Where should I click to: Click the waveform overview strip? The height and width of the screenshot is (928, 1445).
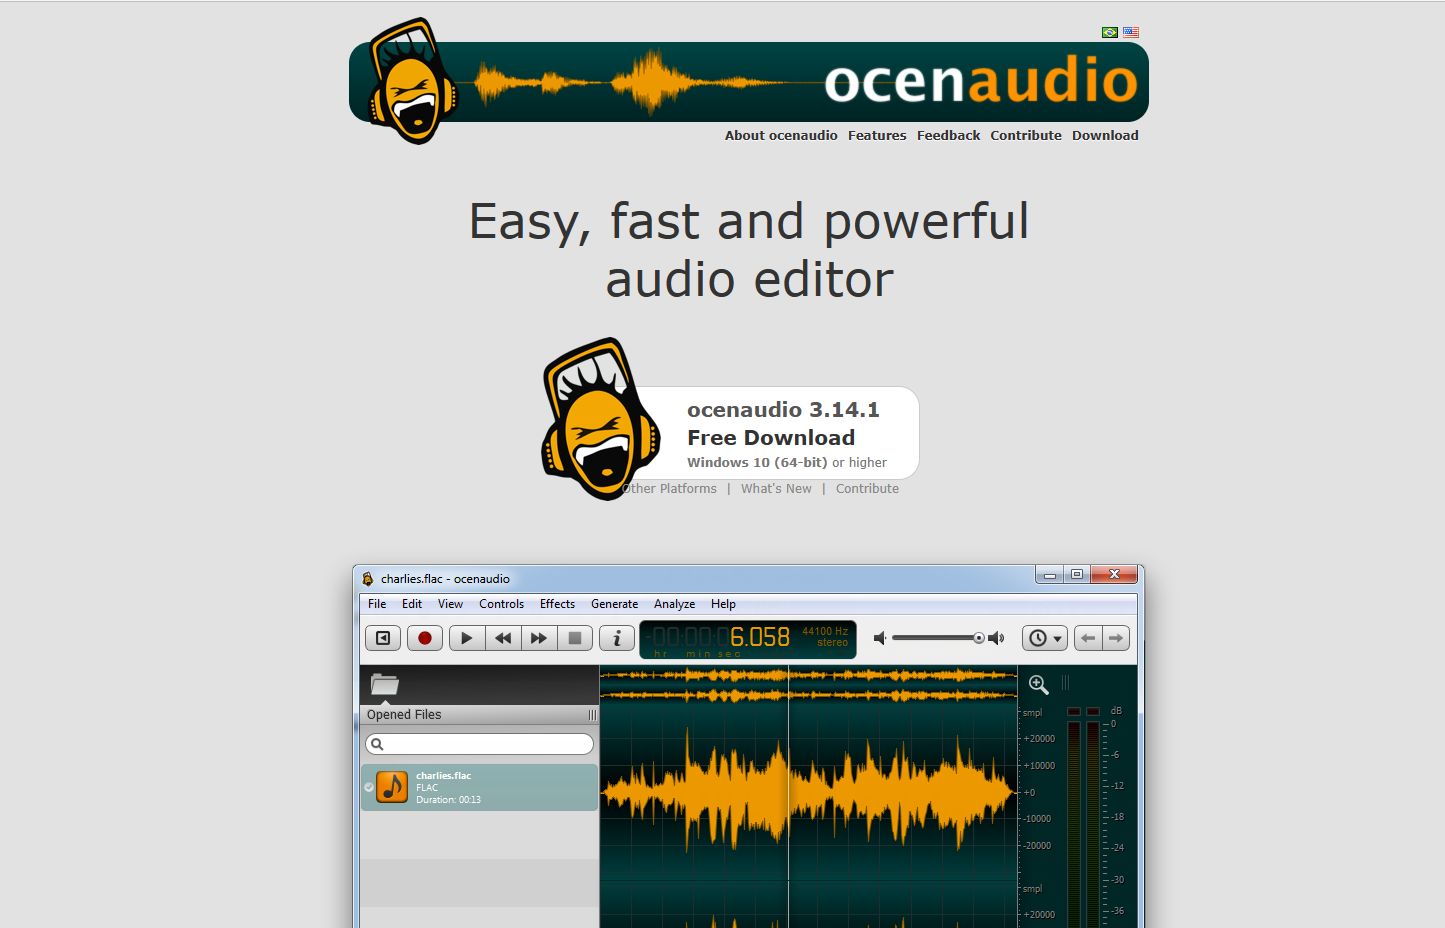point(808,685)
